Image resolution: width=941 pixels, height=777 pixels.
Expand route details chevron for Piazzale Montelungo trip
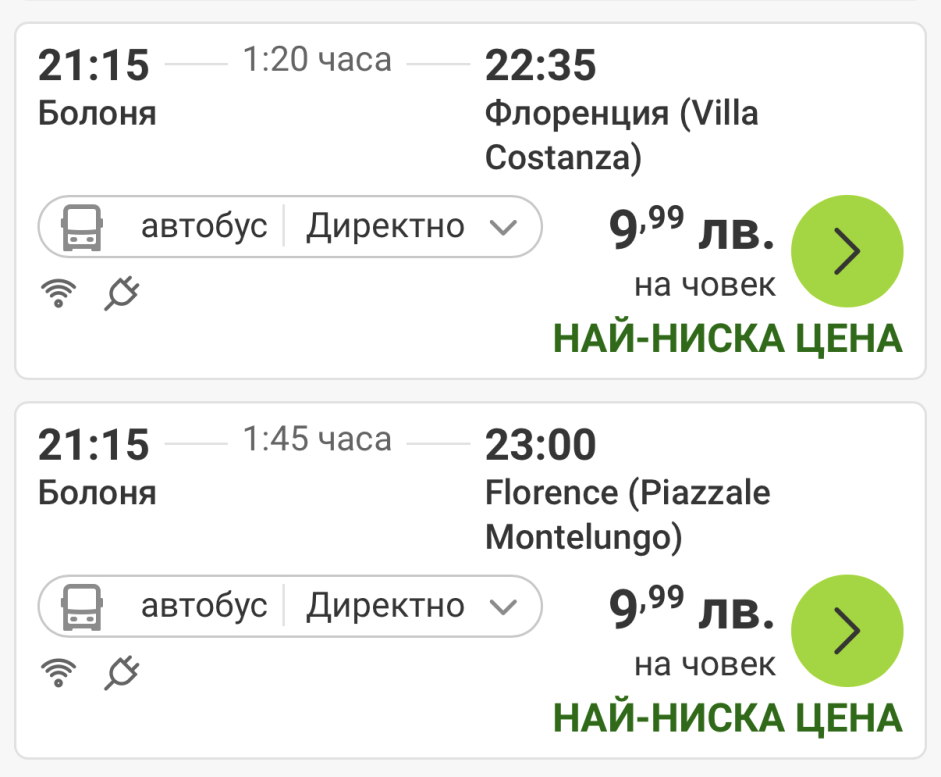tap(503, 607)
